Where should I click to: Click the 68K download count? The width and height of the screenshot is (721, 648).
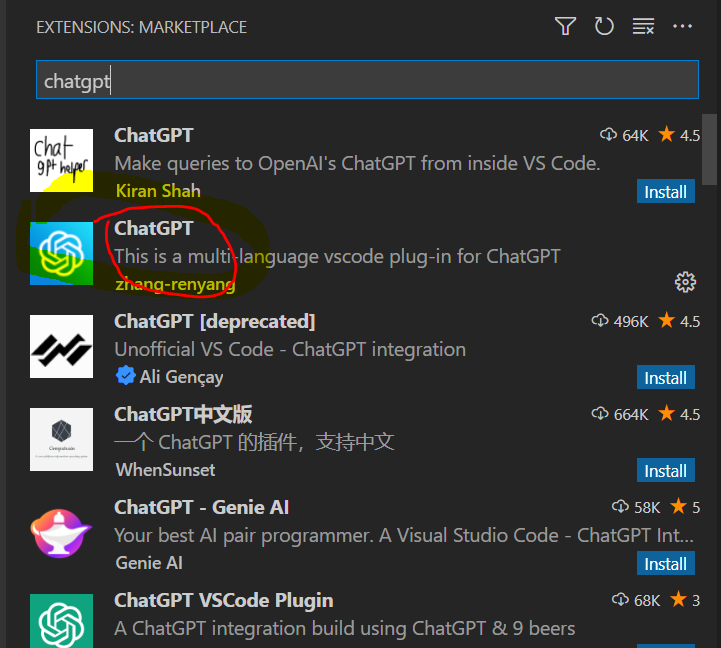coord(636,600)
